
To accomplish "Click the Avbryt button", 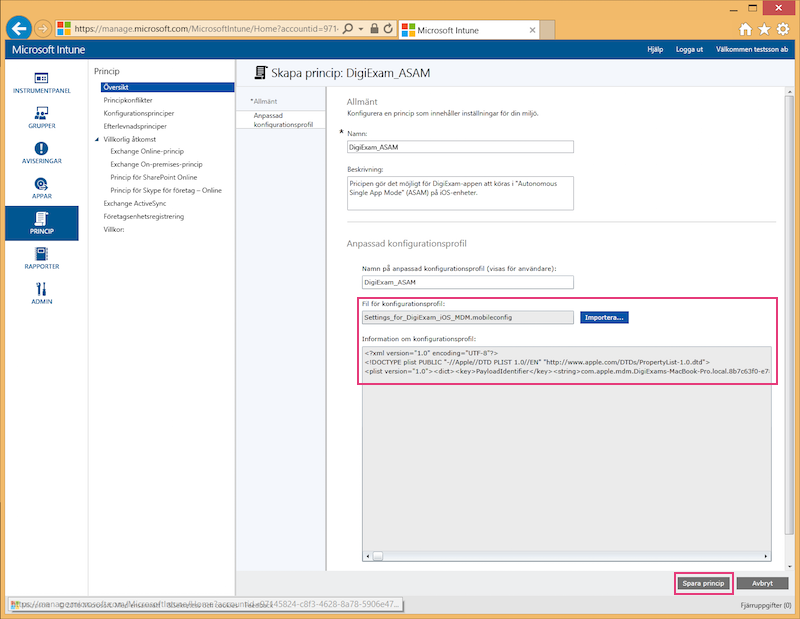I will 762,583.
